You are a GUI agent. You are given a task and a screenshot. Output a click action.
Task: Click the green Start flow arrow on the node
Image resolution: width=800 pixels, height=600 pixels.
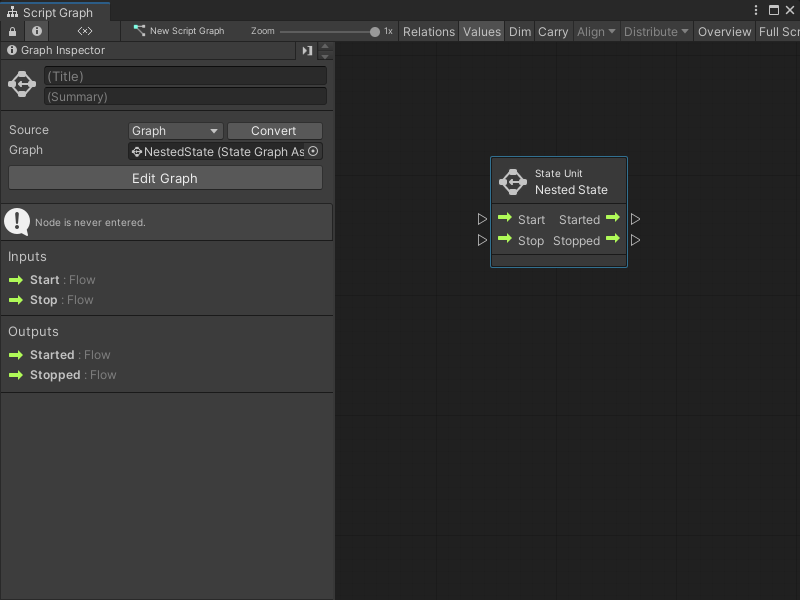point(505,219)
